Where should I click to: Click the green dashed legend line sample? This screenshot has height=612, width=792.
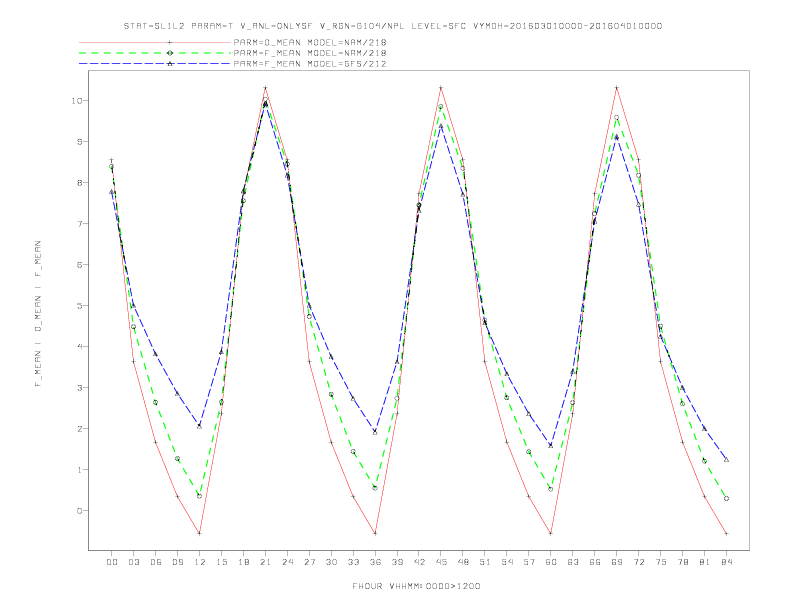[155, 53]
